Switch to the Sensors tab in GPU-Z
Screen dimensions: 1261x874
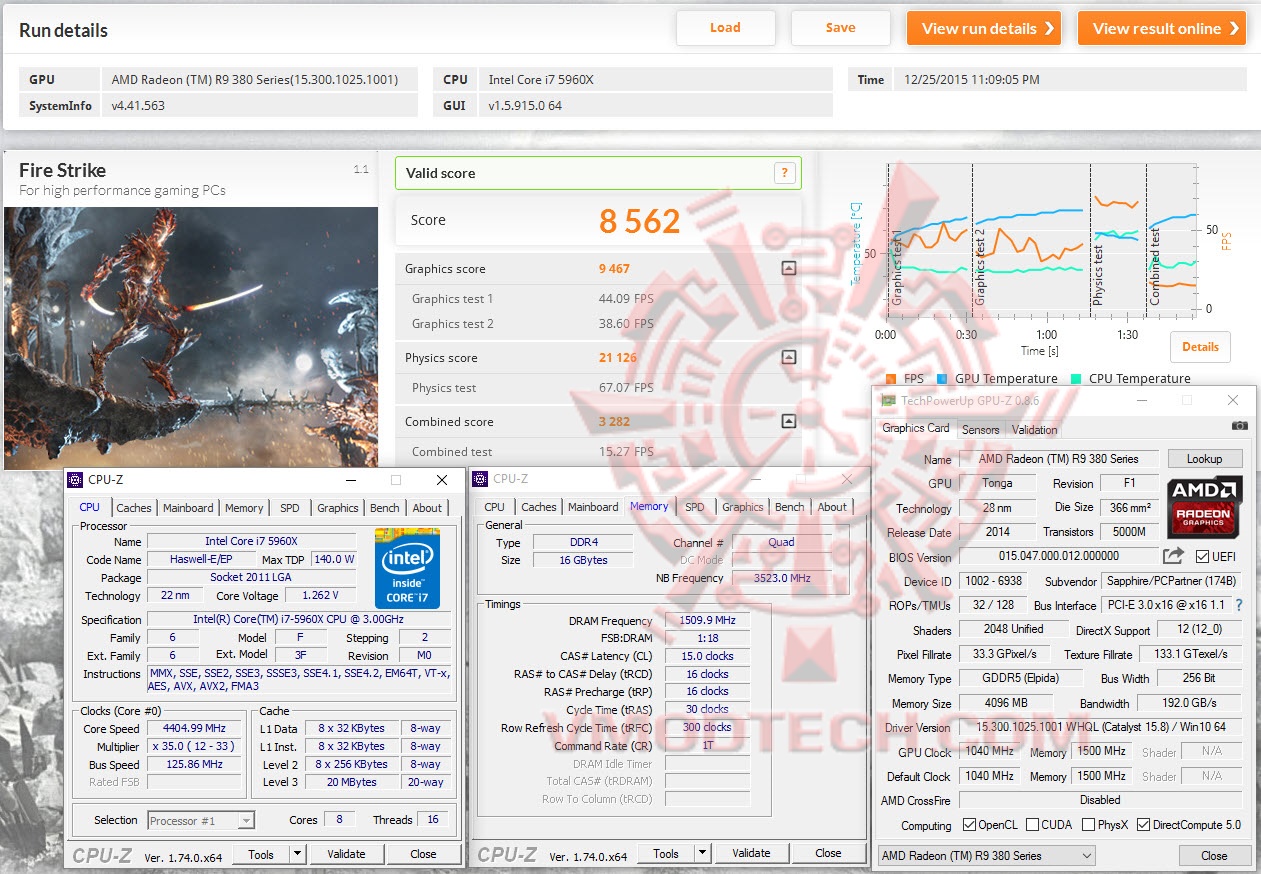click(x=980, y=430)
